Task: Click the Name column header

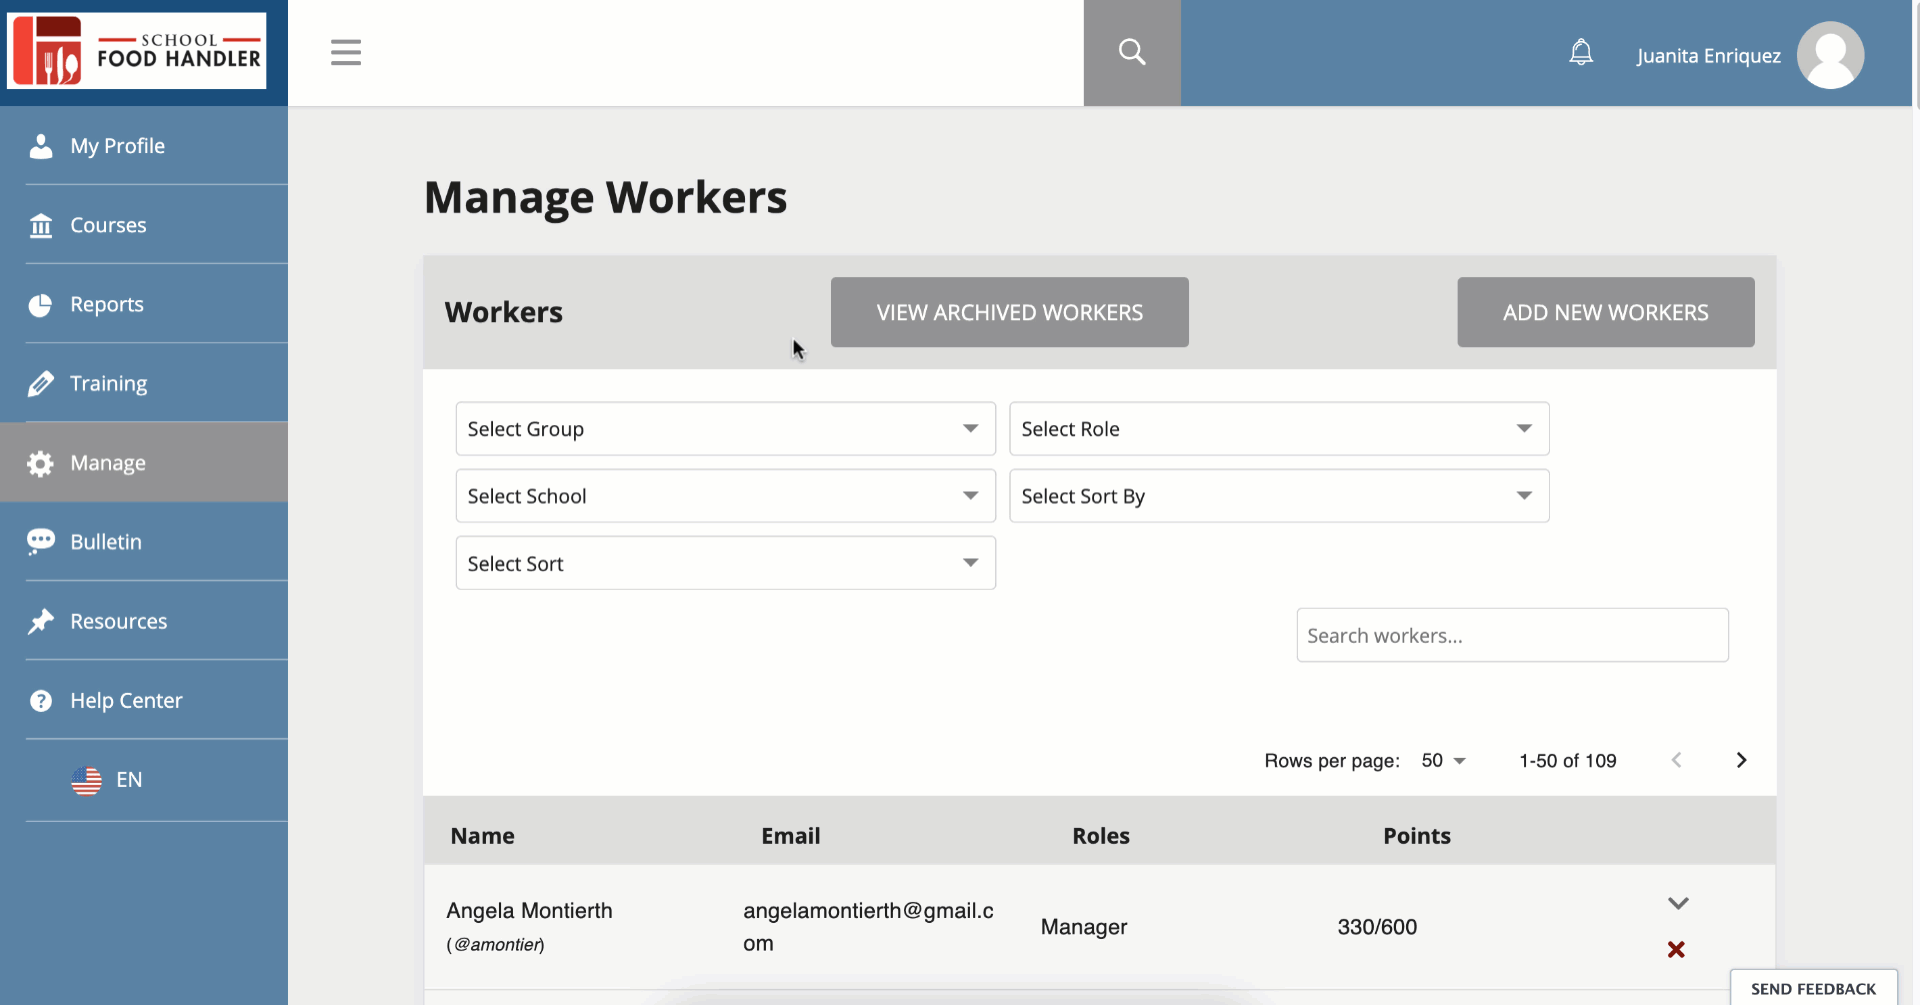Action: 483,836
